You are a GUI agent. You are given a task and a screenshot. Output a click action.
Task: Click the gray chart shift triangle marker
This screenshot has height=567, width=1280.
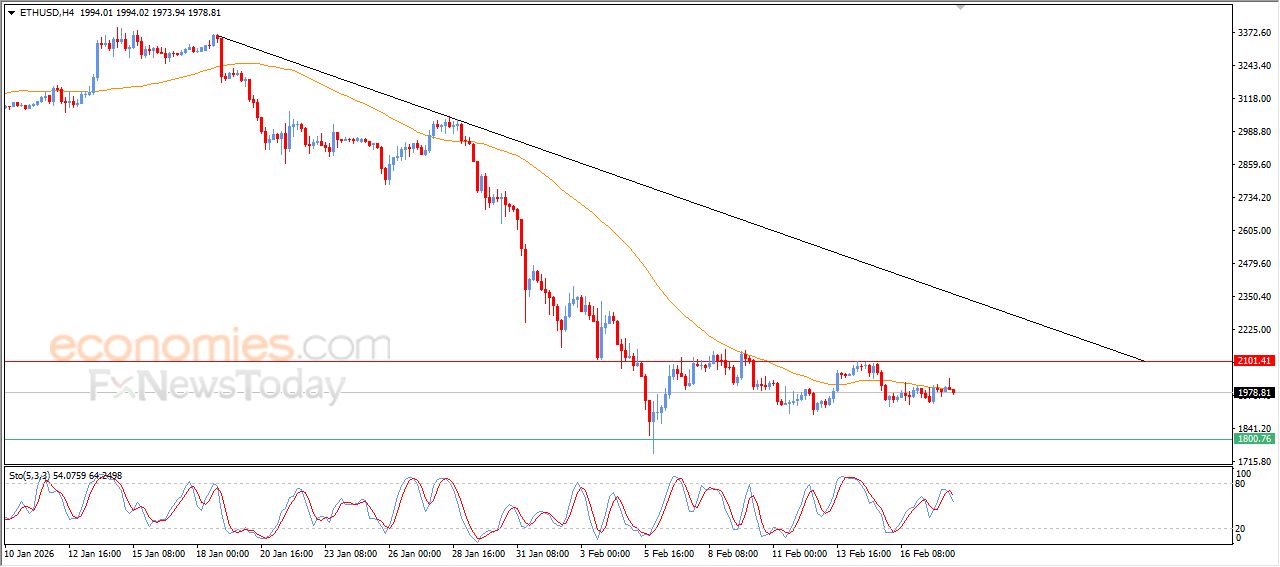[961, 8]
